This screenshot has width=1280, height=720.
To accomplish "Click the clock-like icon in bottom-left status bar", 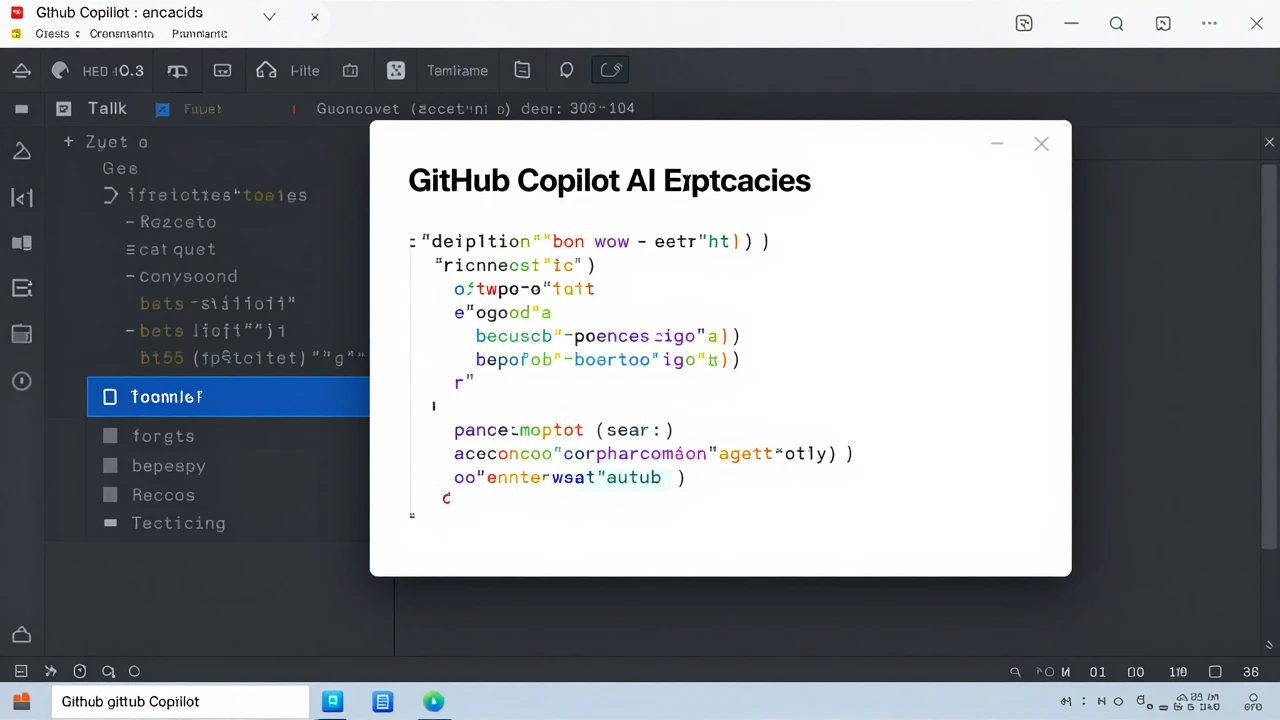I will pyautogui.click(x=80, y=672).
